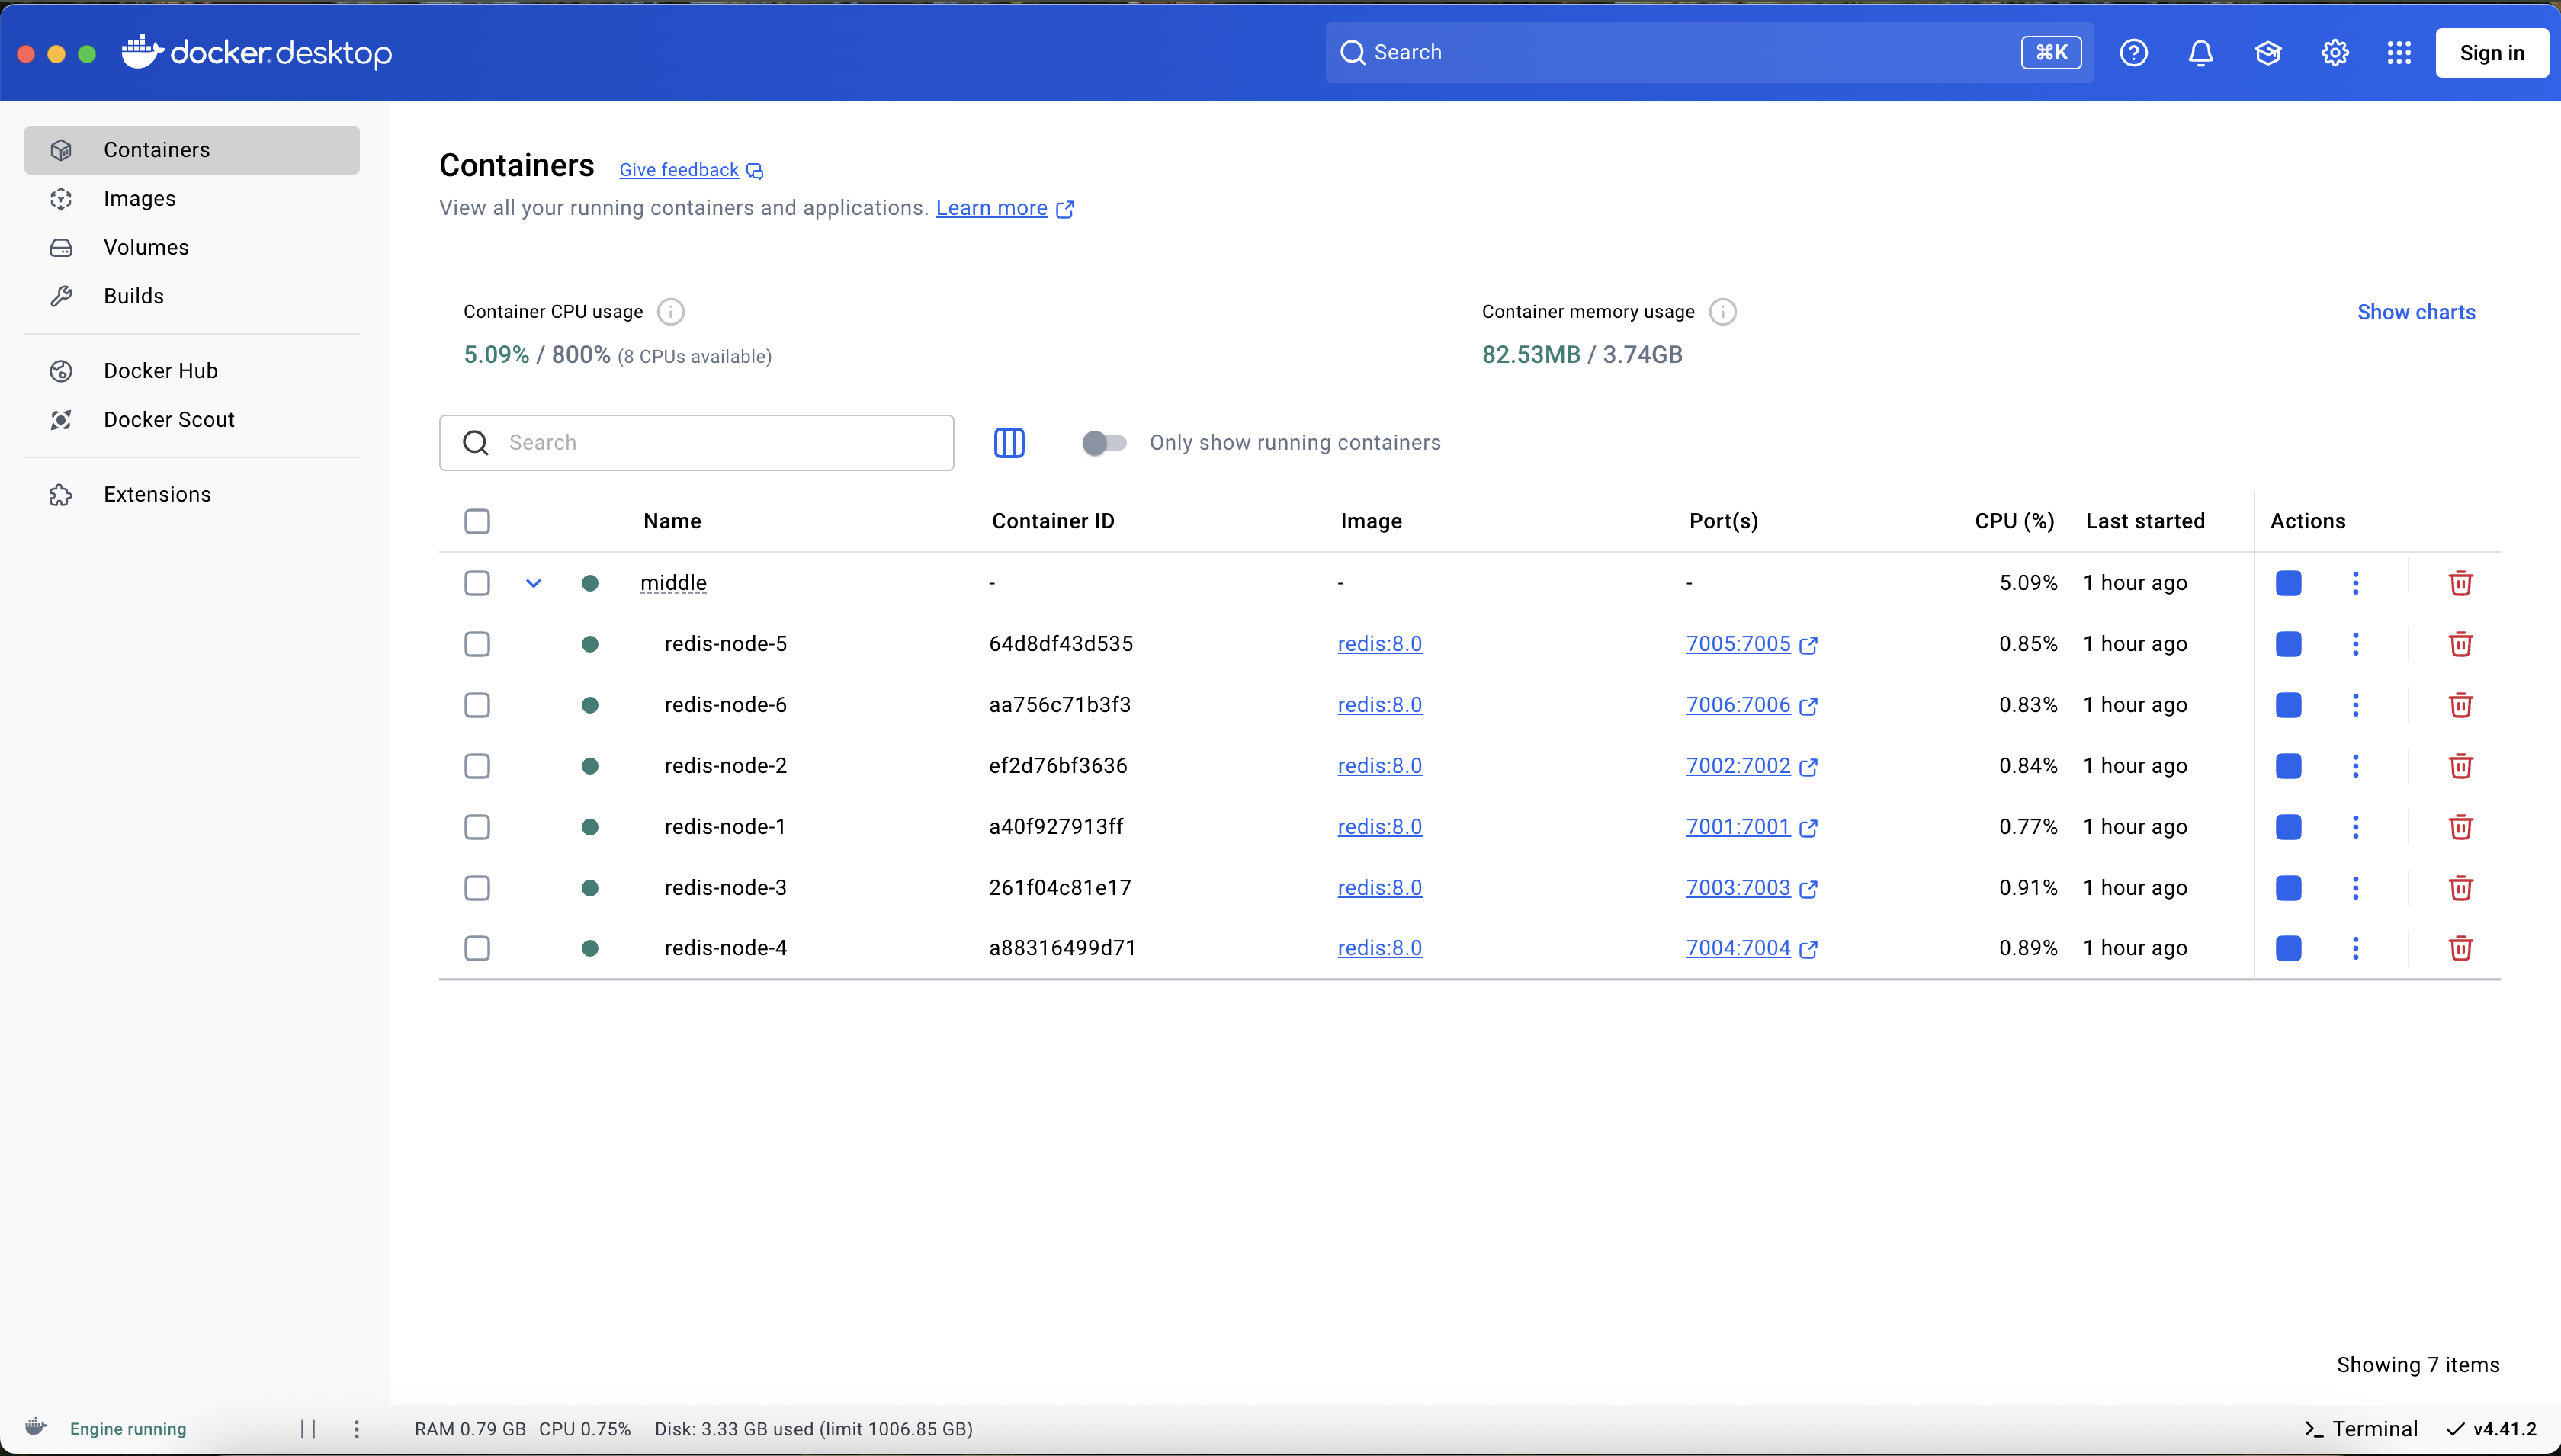Check the redis-node-6 row checkbox
Viewport: 2561px width, 1456px height.
click(x=477, y=705)
